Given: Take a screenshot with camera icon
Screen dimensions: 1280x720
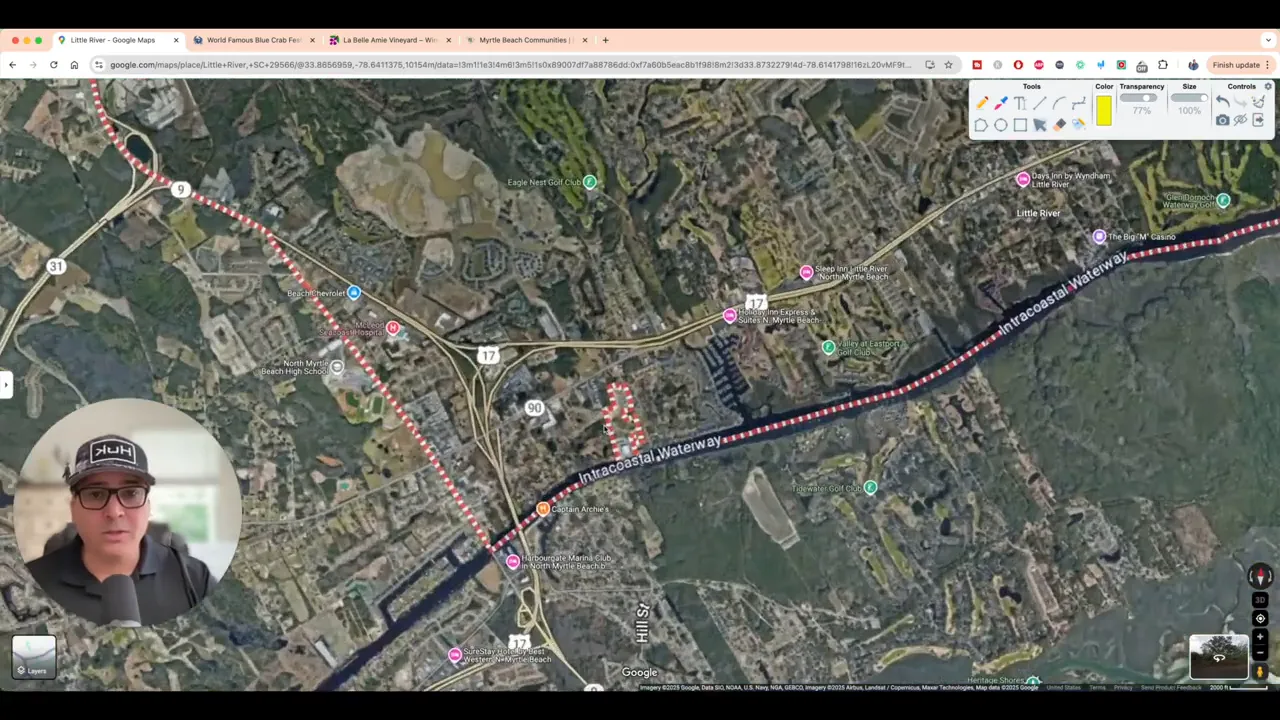Looking at the screenshot, I should click(1222, 120).
